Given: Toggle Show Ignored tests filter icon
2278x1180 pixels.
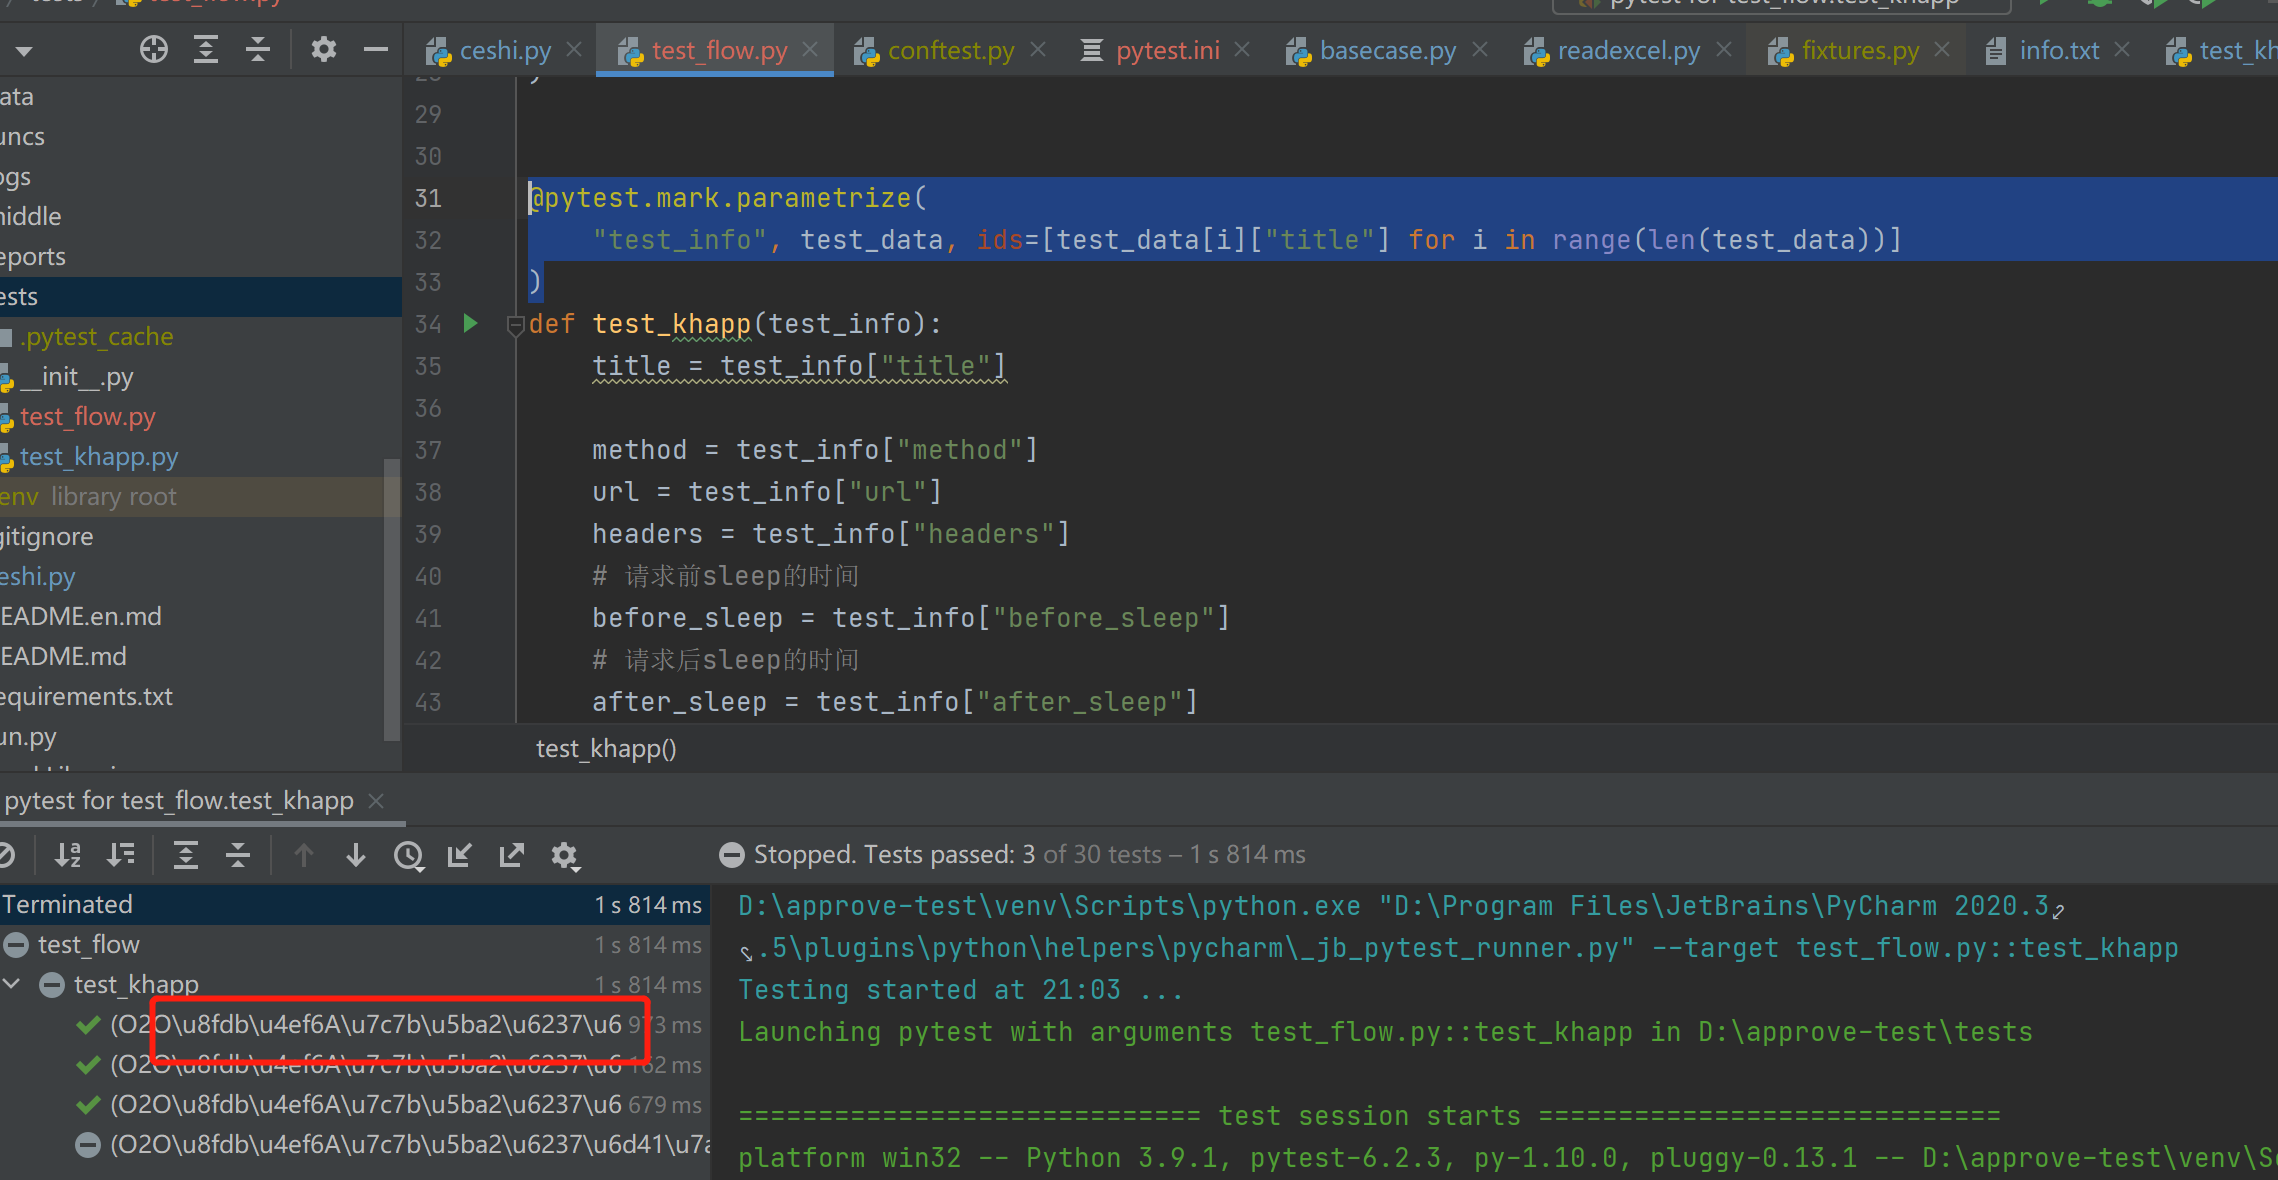Looking at the screenshot, I should [6, 855].
